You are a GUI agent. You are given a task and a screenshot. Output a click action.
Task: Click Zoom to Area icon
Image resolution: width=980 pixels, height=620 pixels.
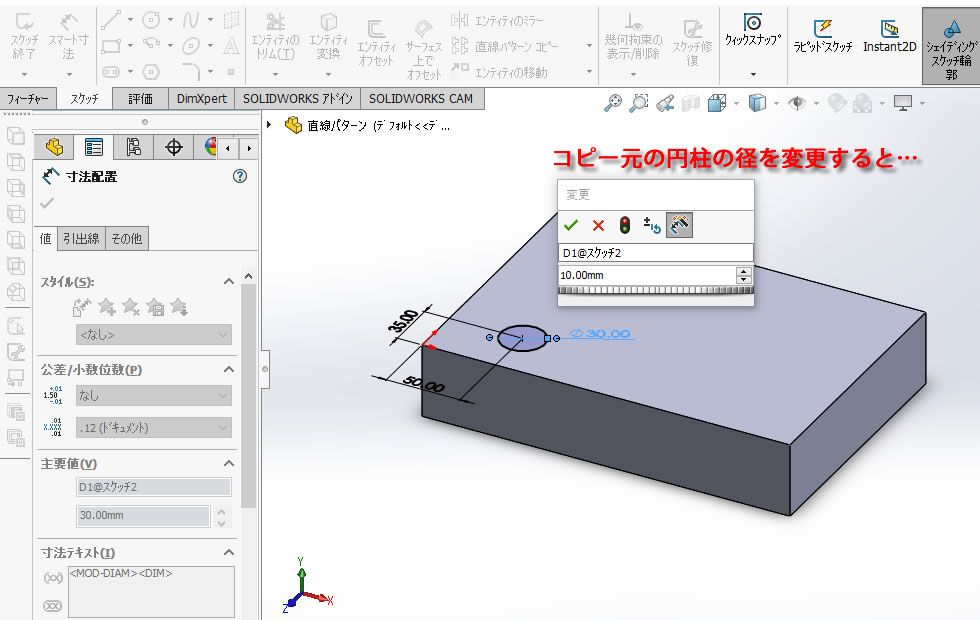pyautogui.click(x=639, y=102)
